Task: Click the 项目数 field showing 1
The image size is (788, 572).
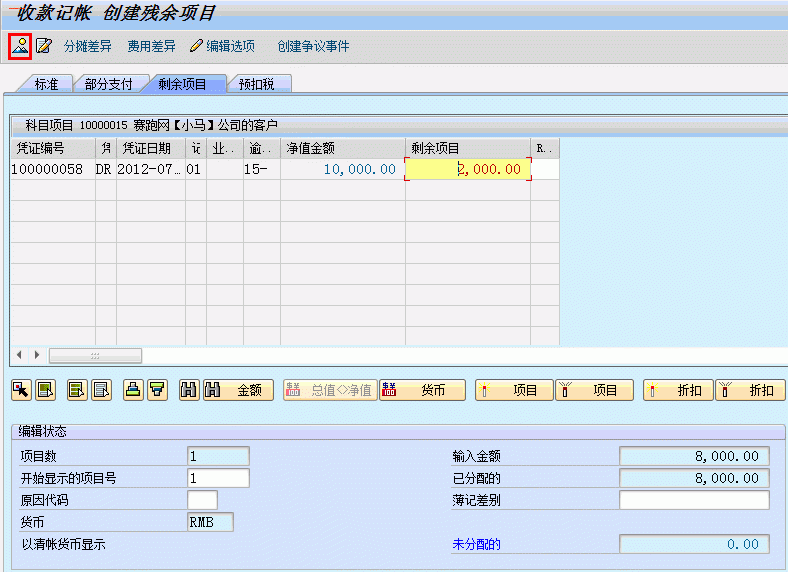Action: tap(218, 456)
